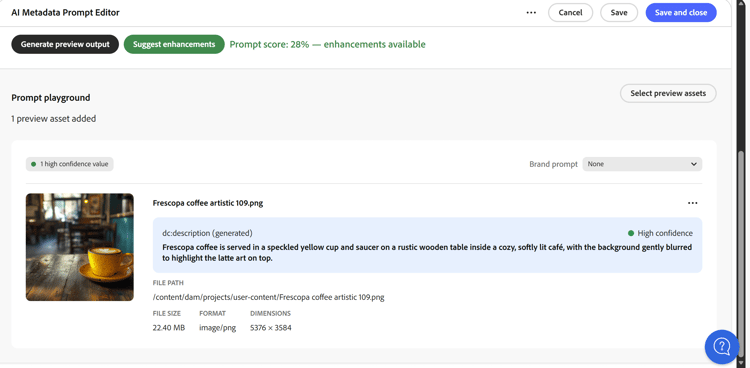Click Suggest enhancements button

[174, 44]
